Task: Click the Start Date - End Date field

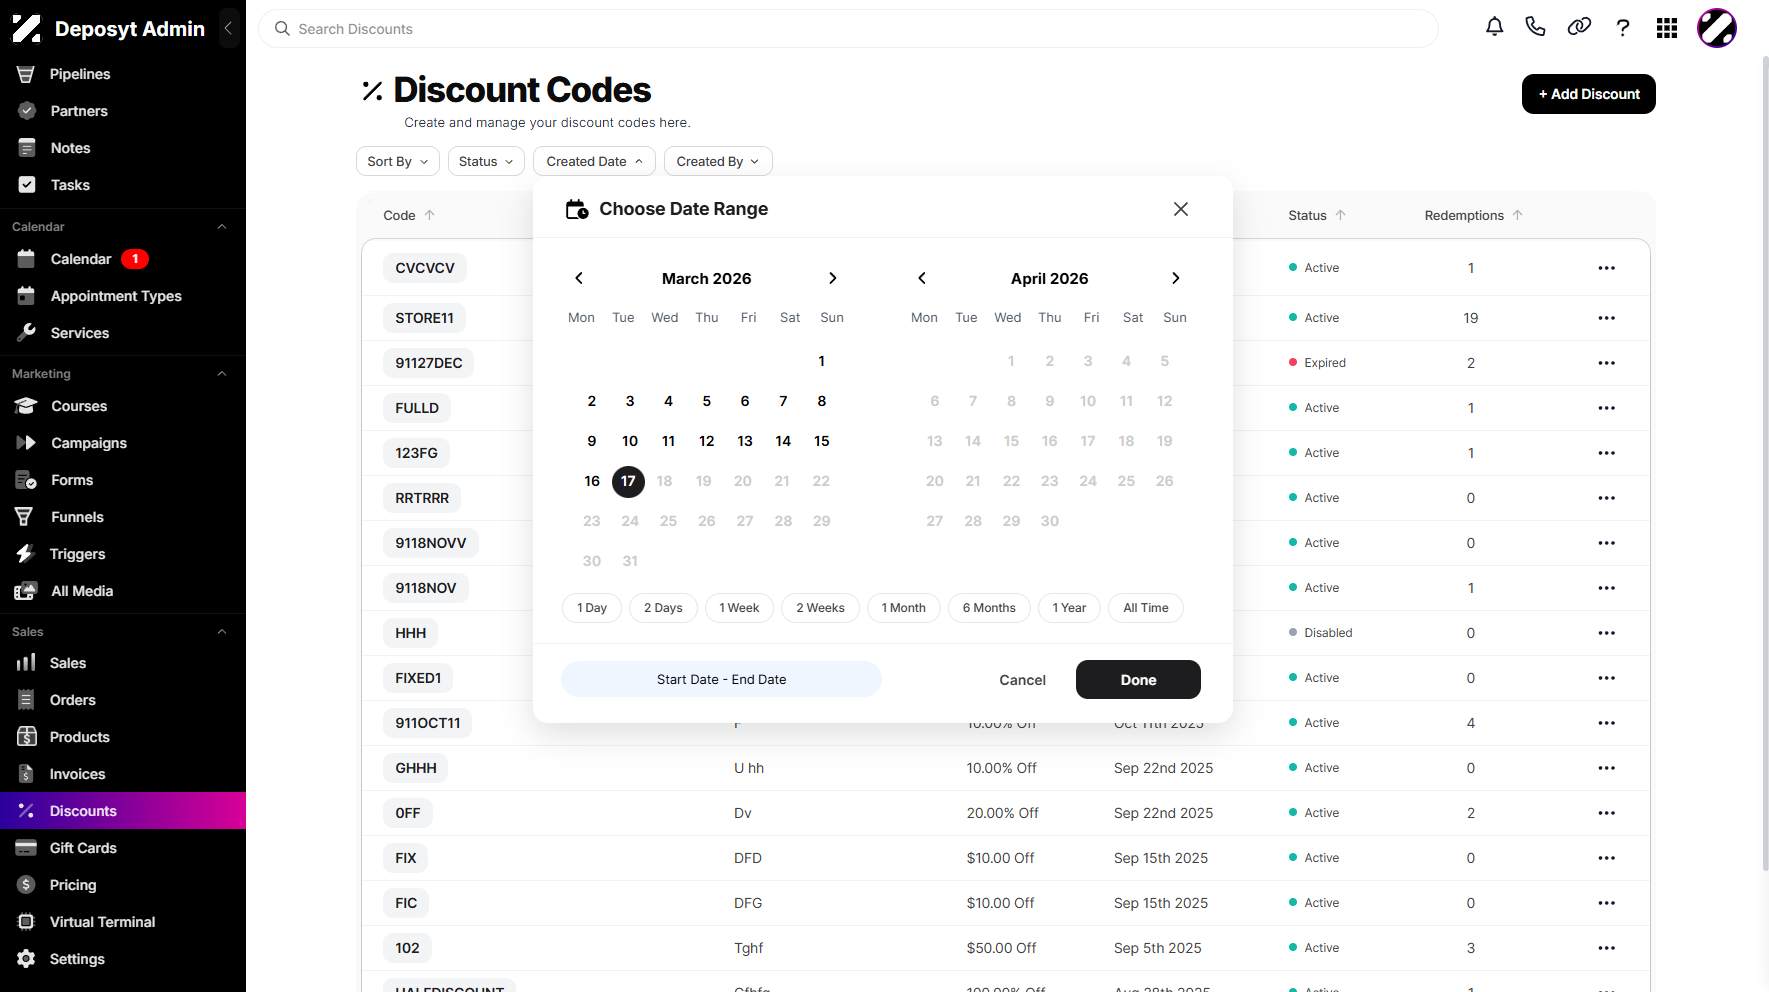Action: tap(721, 679)
